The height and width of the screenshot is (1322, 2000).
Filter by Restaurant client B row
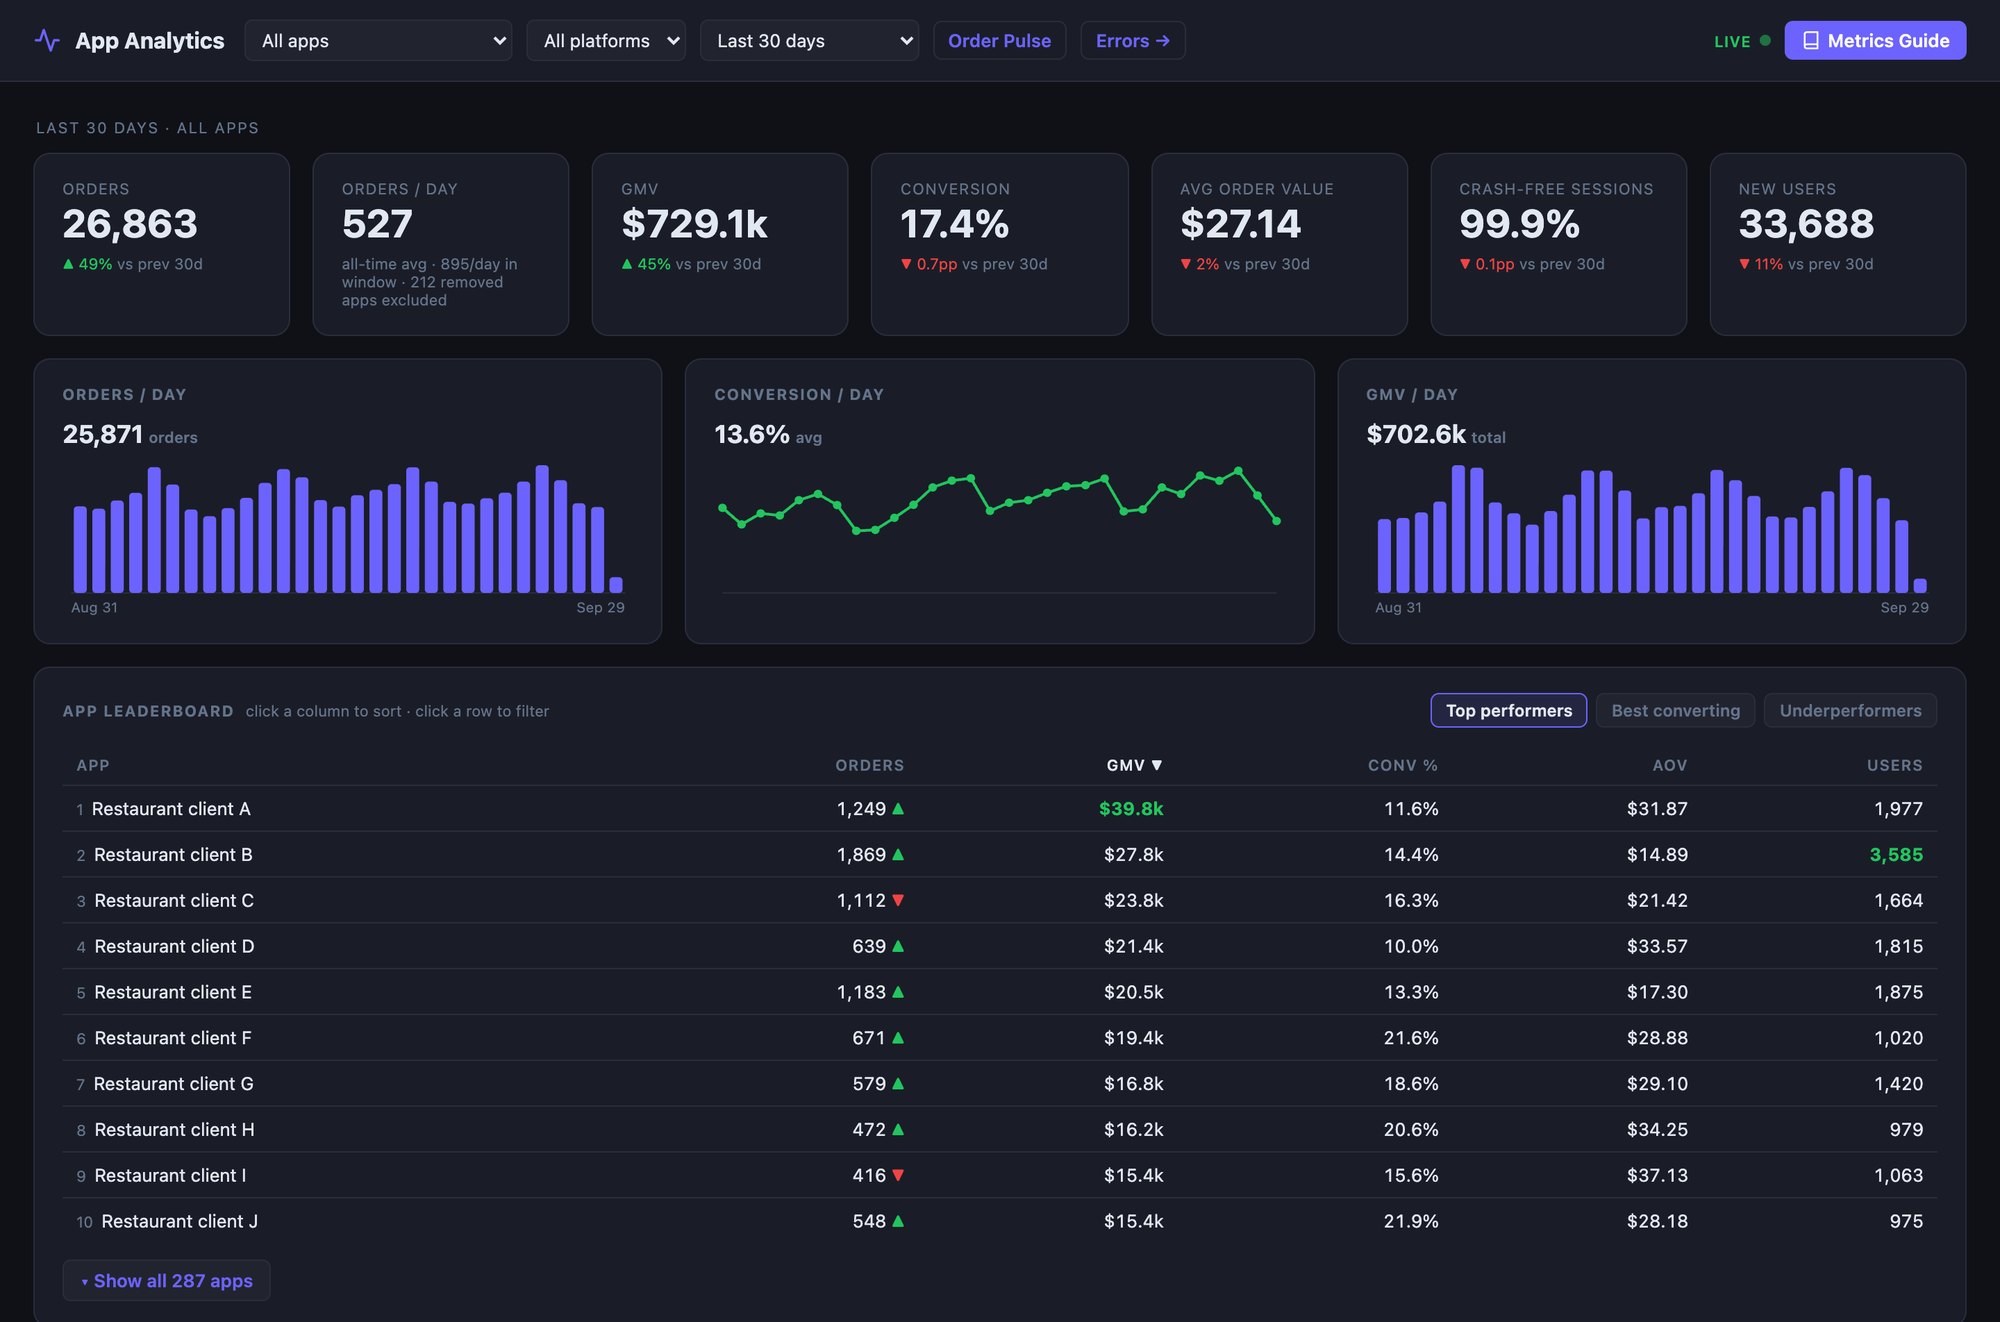999,855
